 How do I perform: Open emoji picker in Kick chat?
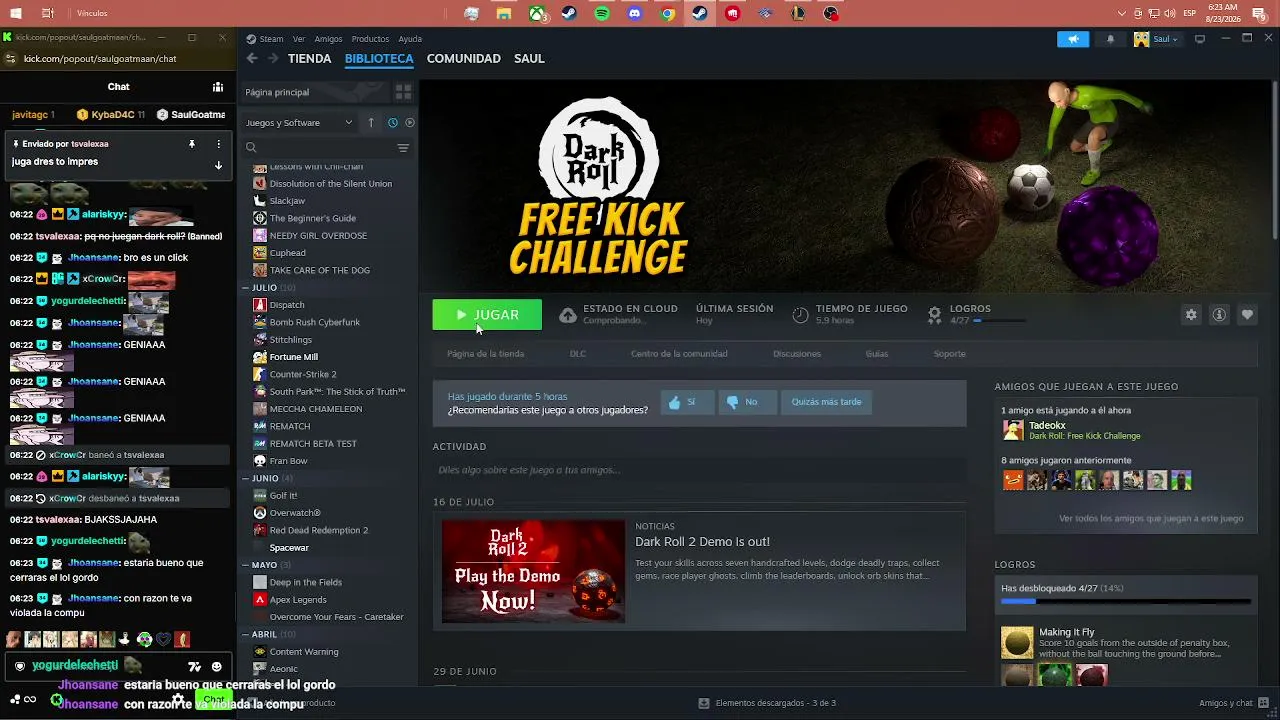coord(216,667)
